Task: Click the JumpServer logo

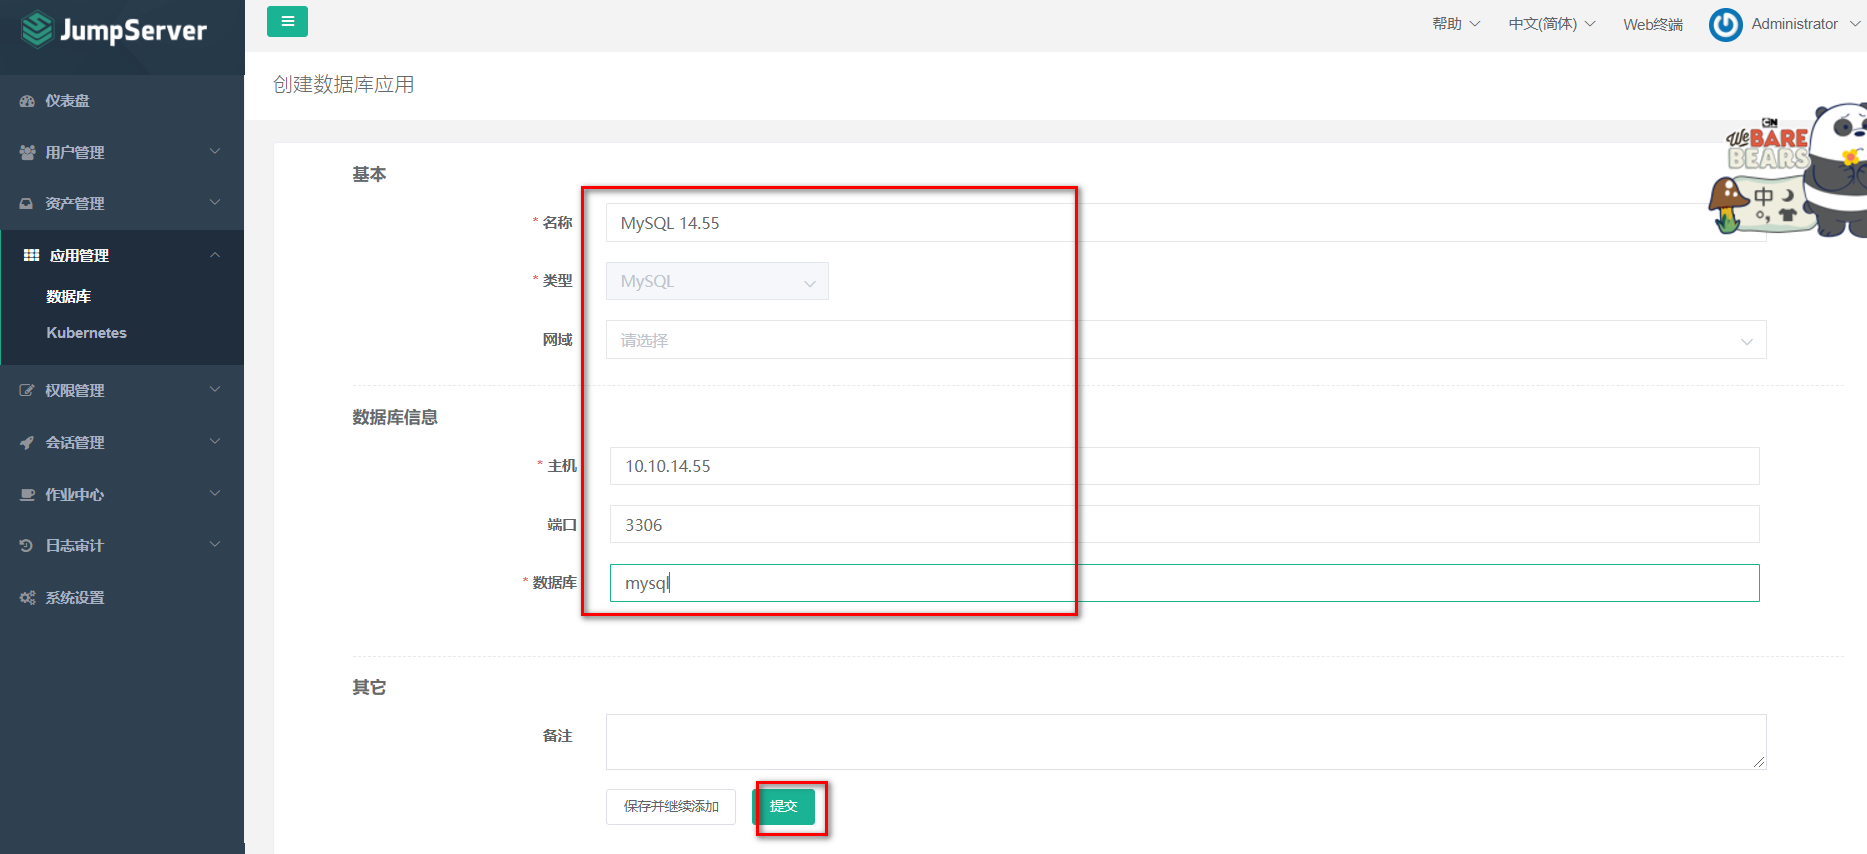Action: (114, 30)
